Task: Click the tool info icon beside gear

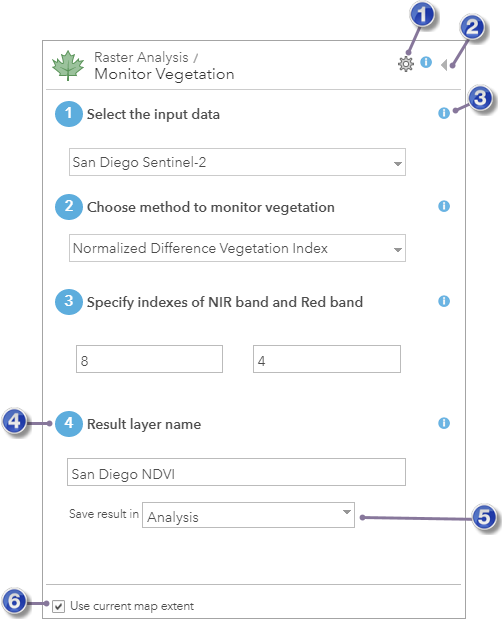Action: tap(426, 62)
